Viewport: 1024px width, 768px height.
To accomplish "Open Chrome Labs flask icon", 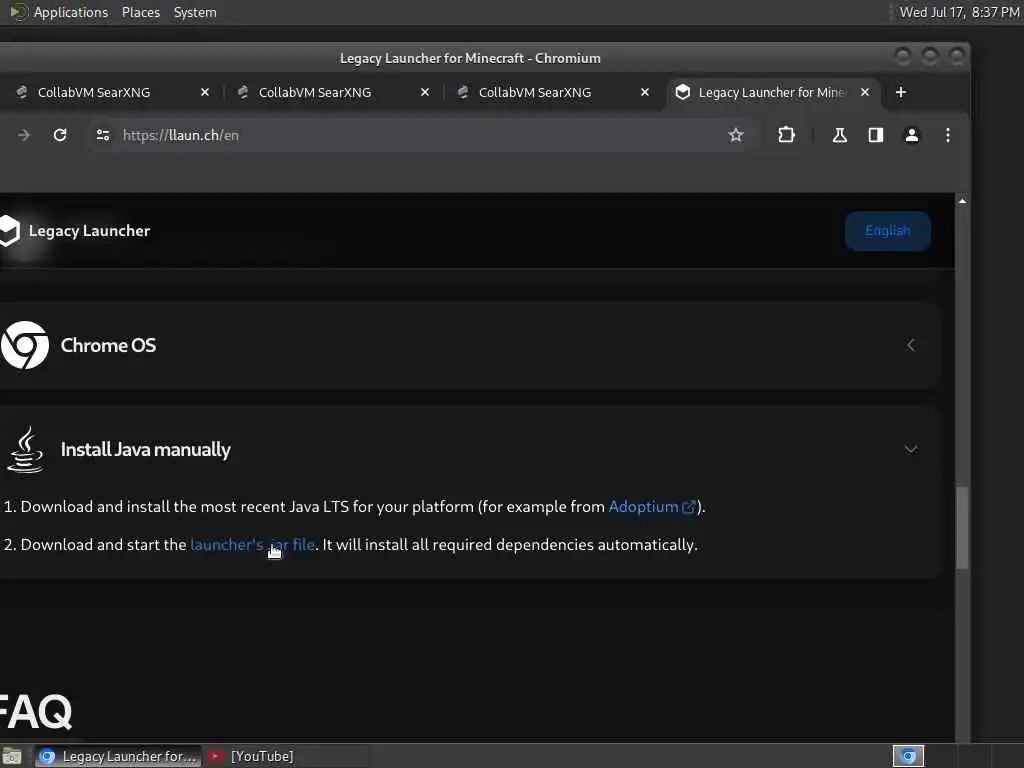I will click(840, 135).
